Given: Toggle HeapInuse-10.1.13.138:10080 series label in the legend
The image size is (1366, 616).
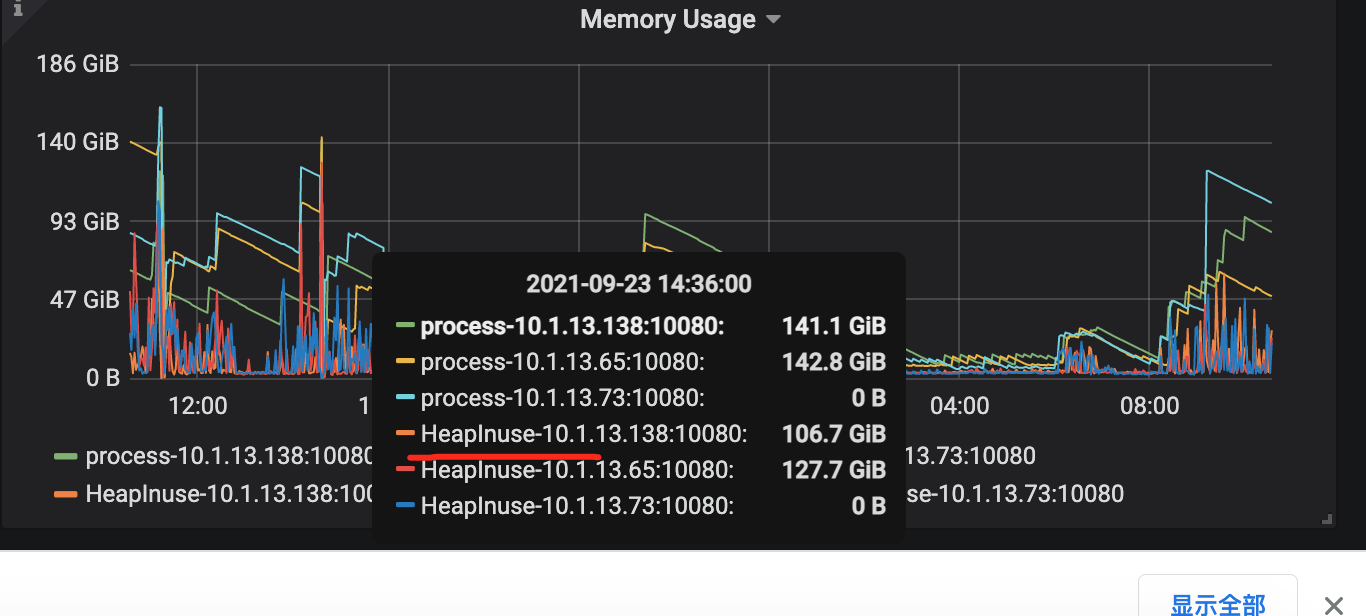Looking at the screenshot, I should pos(229,494).
